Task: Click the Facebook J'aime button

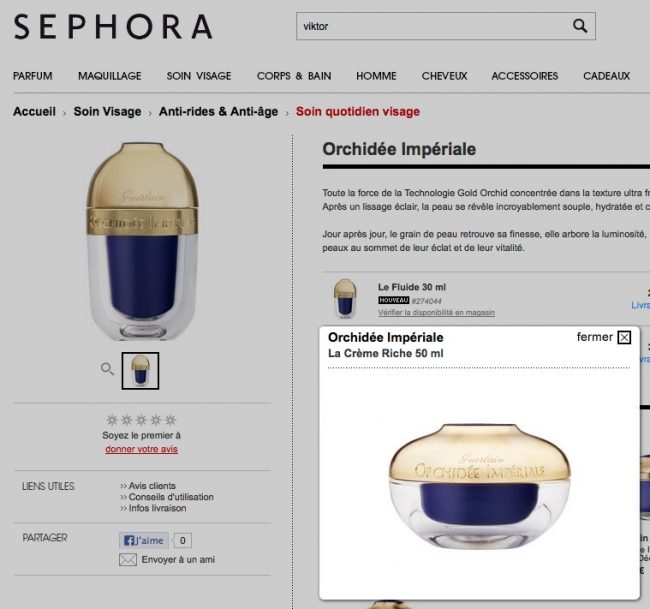Action: [x=144, y=540]
